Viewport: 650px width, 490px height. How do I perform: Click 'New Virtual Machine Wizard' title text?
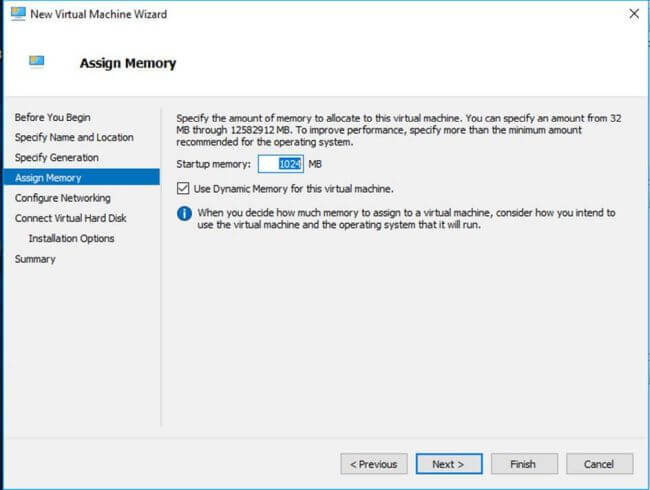click(x=99, y=14)
